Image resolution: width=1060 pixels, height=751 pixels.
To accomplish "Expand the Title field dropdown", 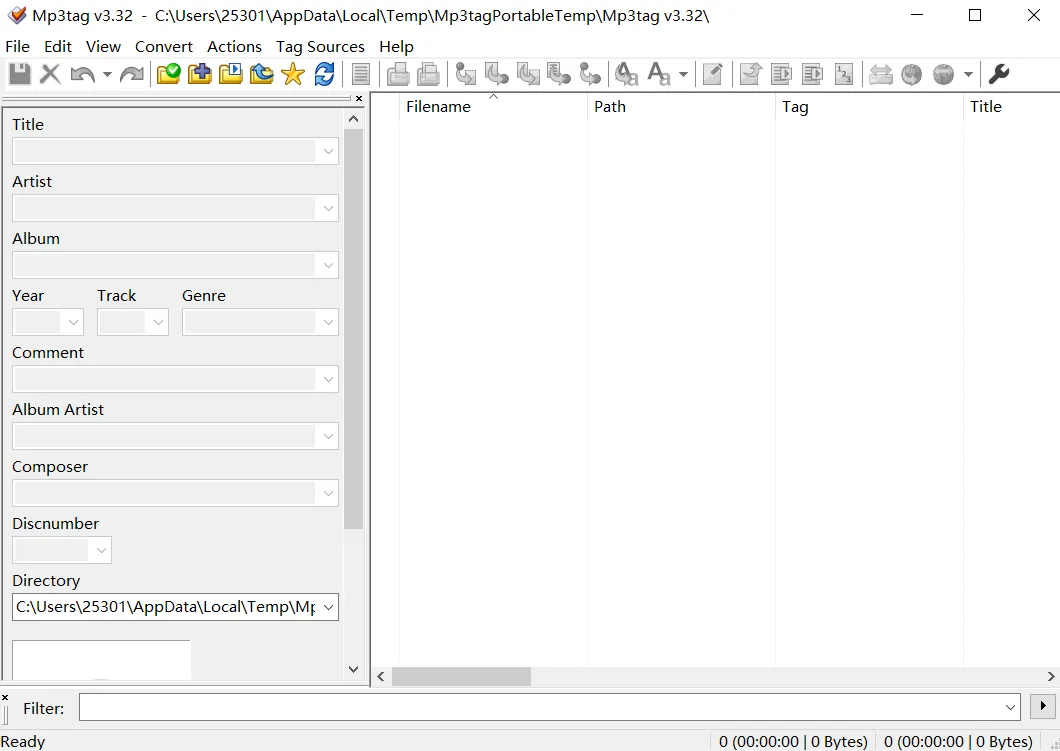I will tap(328, 151).
